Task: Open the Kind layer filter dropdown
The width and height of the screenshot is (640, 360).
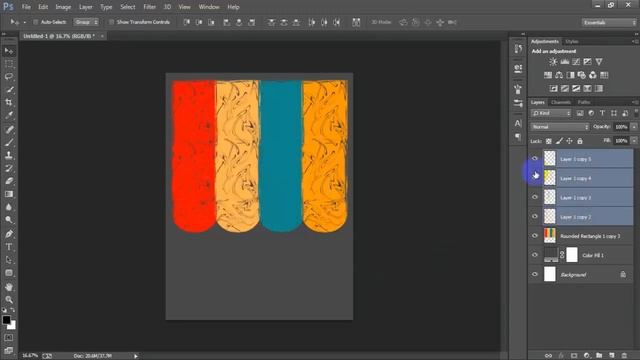Action: click(551, 113)
